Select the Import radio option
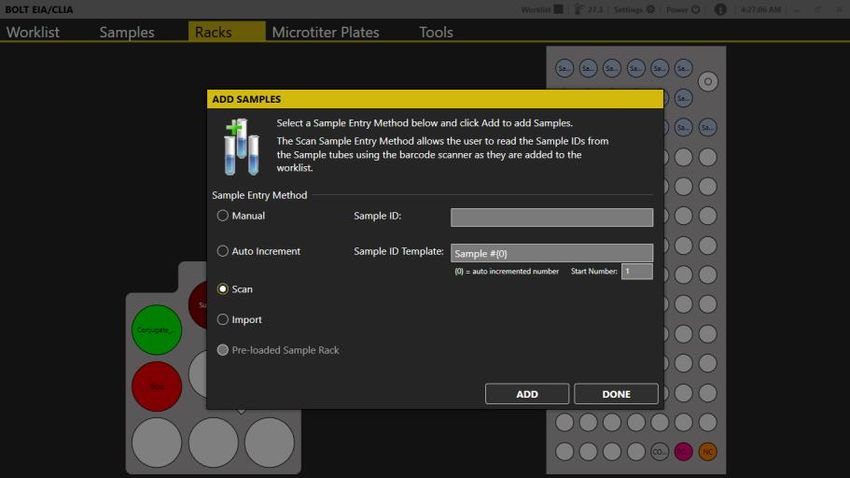 pyautogui.click(x=223, y=320)
